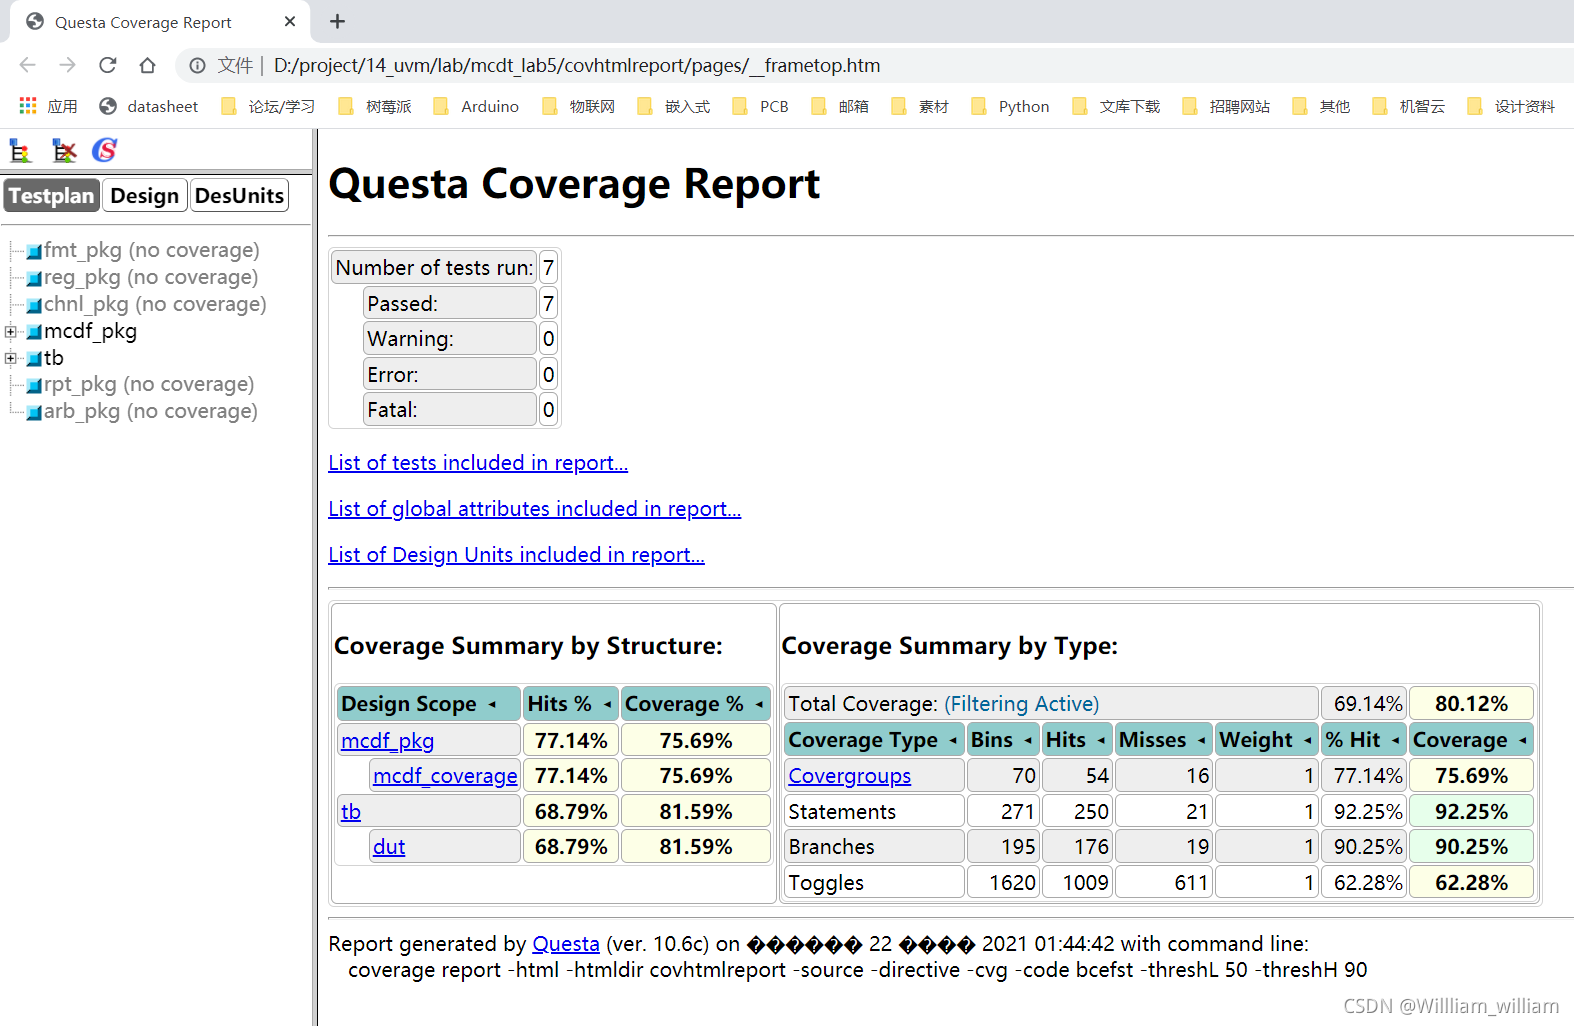Viewport: 1574px width, 1026px height.
Task: Select the reg_pkg tree node
Action: click(x=142, y=277)
